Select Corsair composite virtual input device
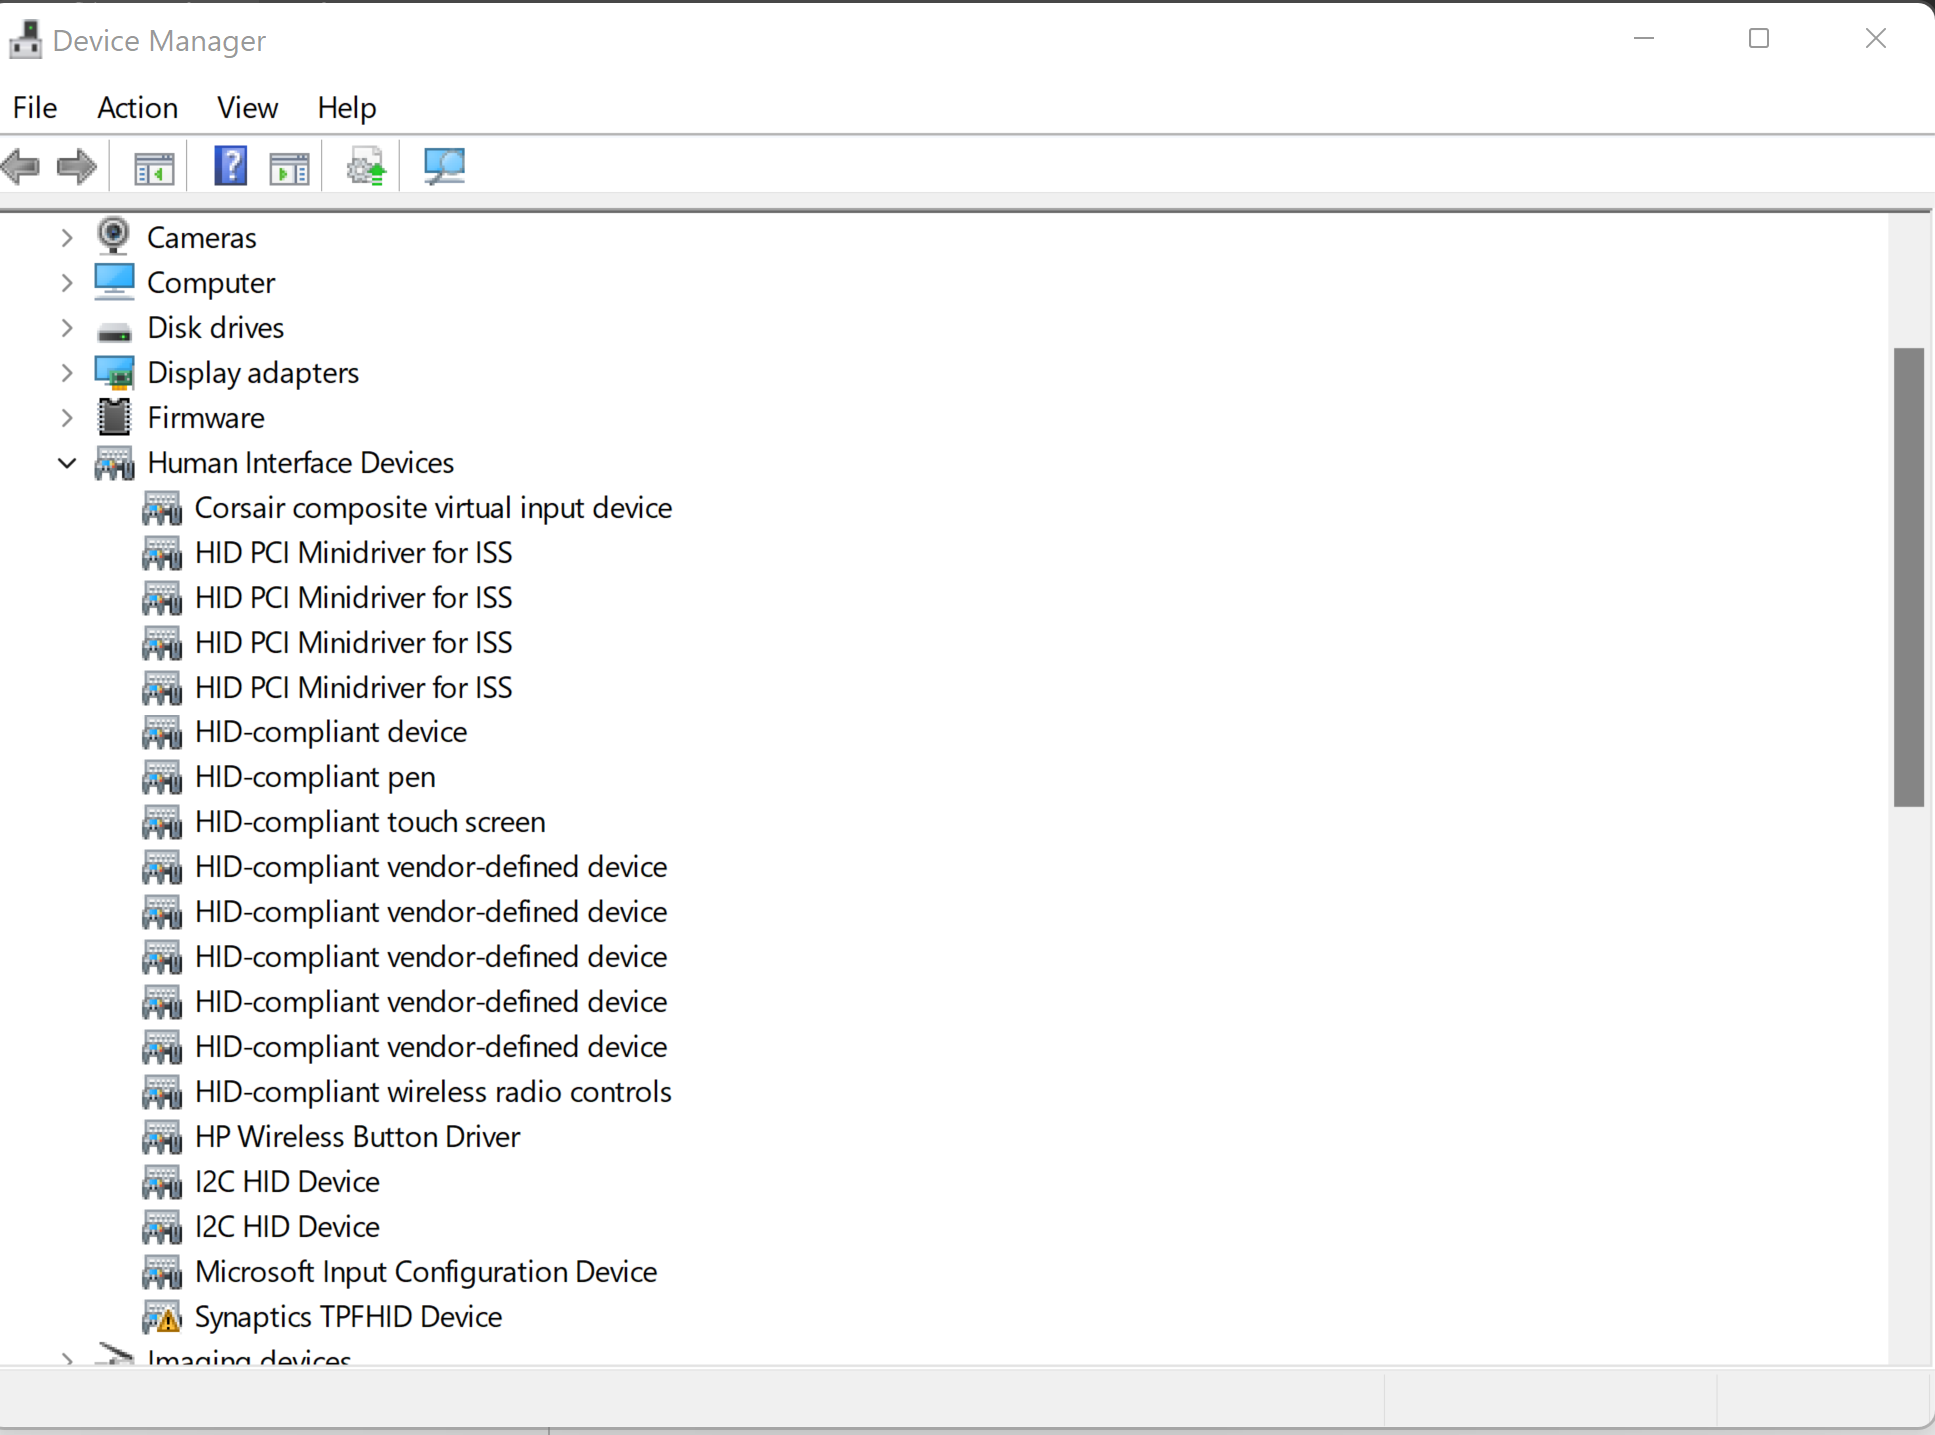The image size is (1935, 1435). click(433, 508)
